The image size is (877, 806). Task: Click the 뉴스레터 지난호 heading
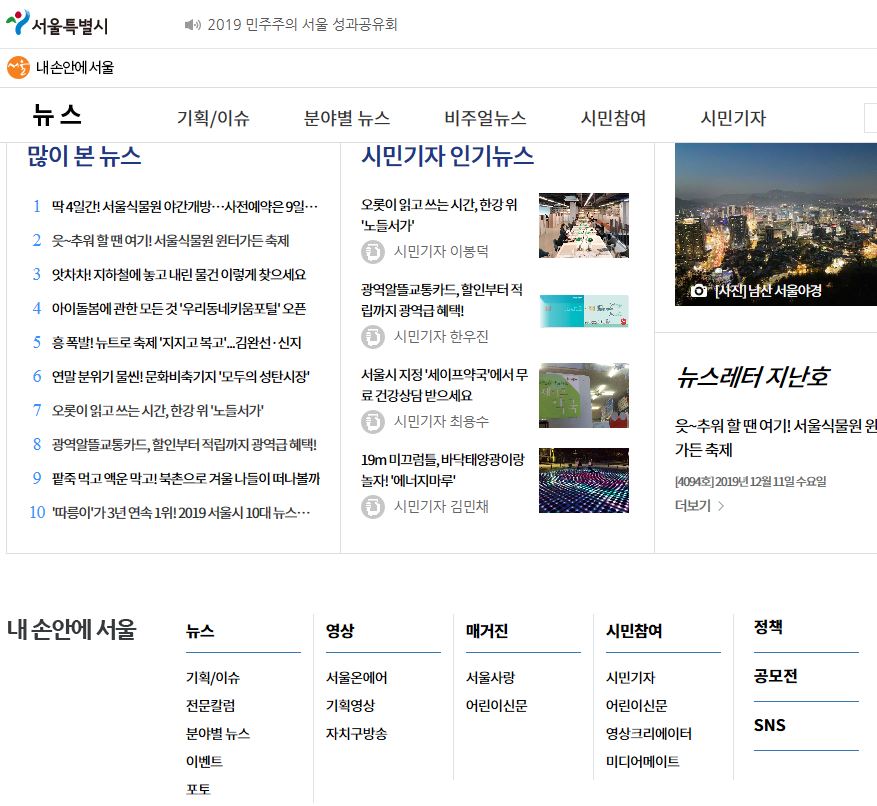(x=752, y=378)
